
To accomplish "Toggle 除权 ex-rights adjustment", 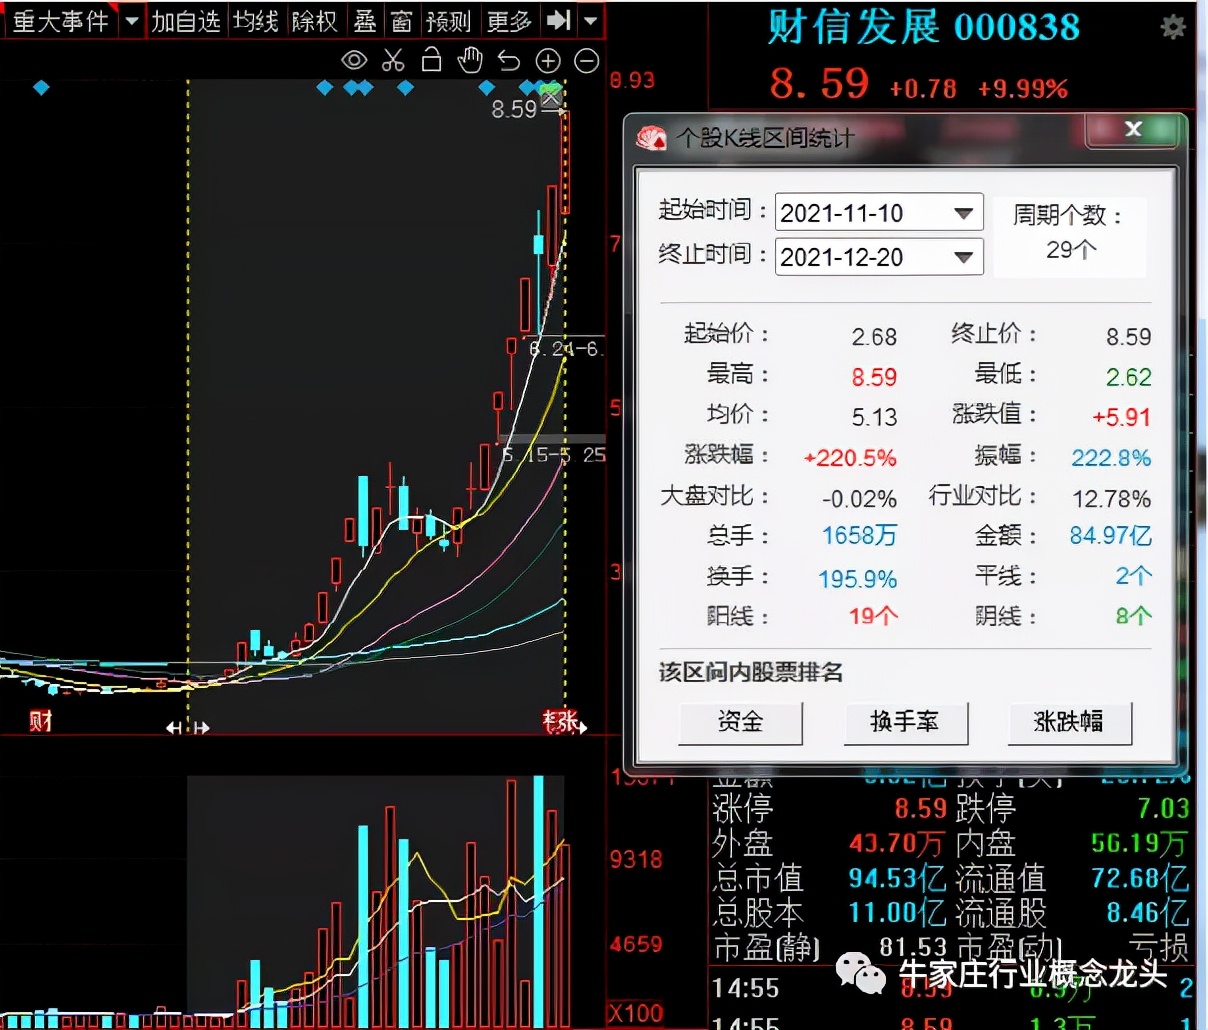I will pyautogui.click(x=314, y=21).
